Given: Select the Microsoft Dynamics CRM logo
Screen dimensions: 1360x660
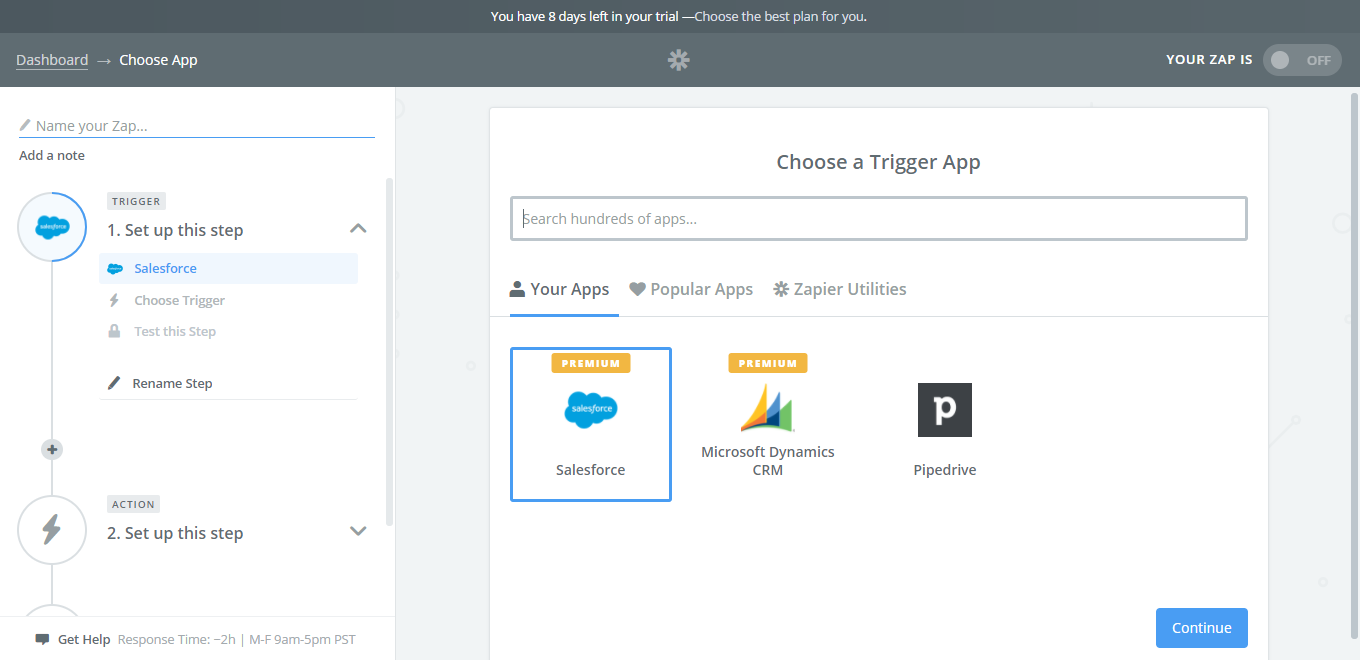Looking at the screenshot, I should (767, 409).
